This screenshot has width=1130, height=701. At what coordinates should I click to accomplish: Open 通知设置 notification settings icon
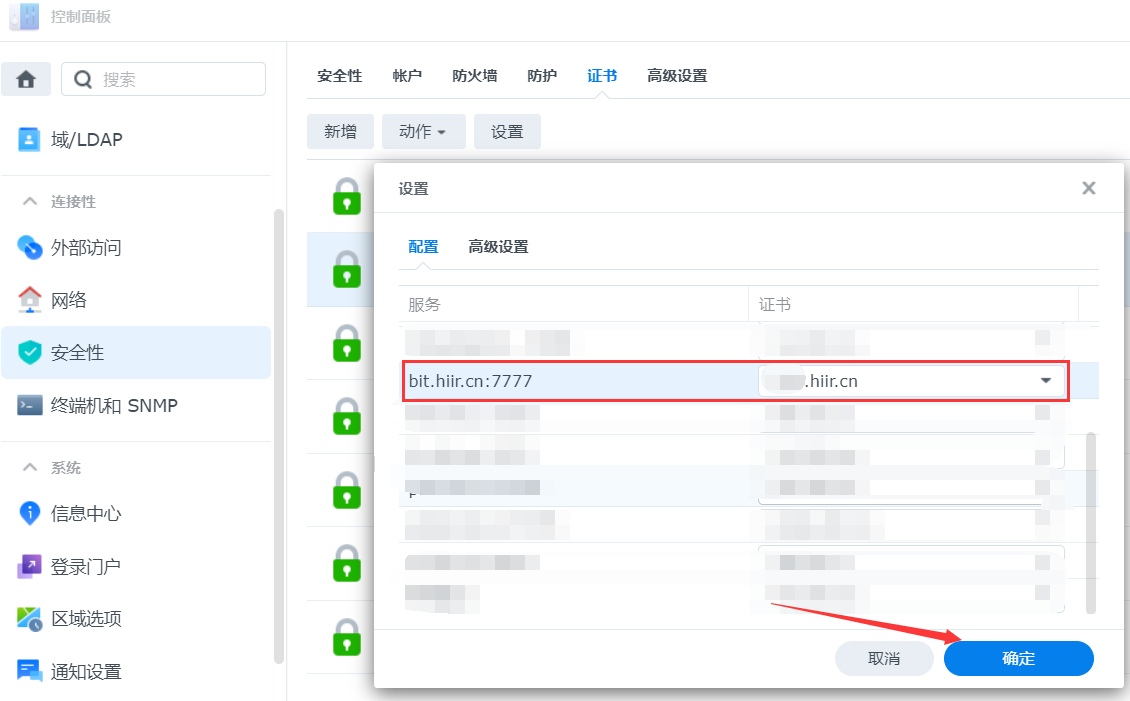(30, 671)
